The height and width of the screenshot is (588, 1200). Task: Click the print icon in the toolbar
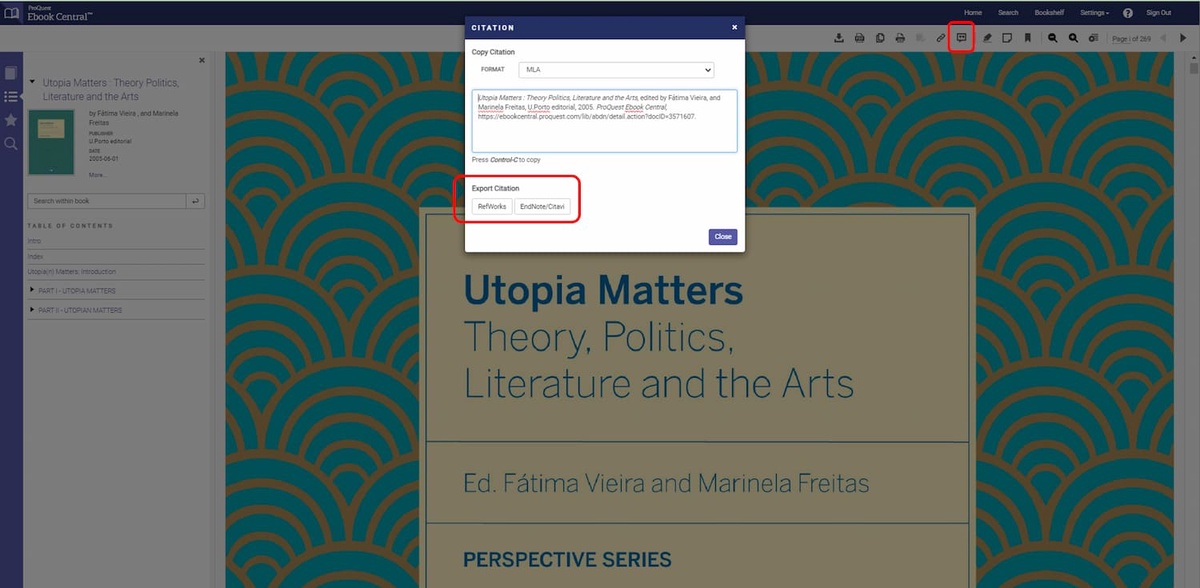click(900, 37)
